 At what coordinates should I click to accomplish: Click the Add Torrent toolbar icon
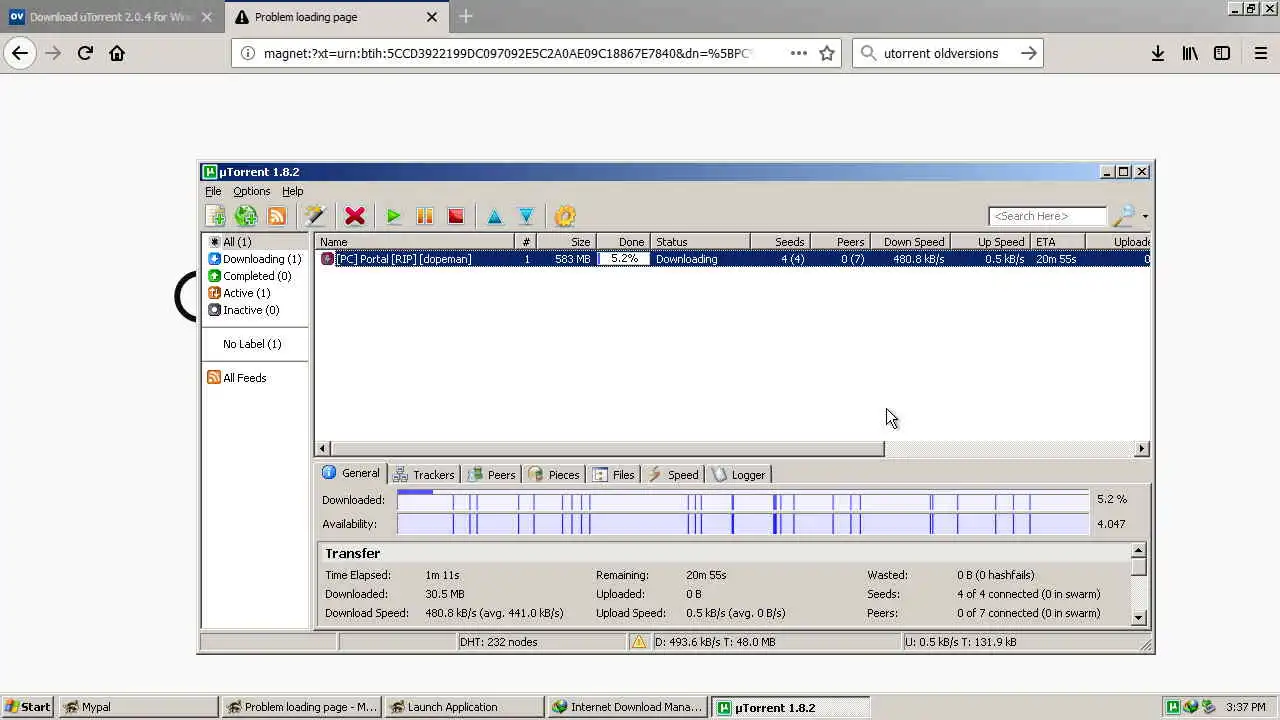tap(215, 216)
